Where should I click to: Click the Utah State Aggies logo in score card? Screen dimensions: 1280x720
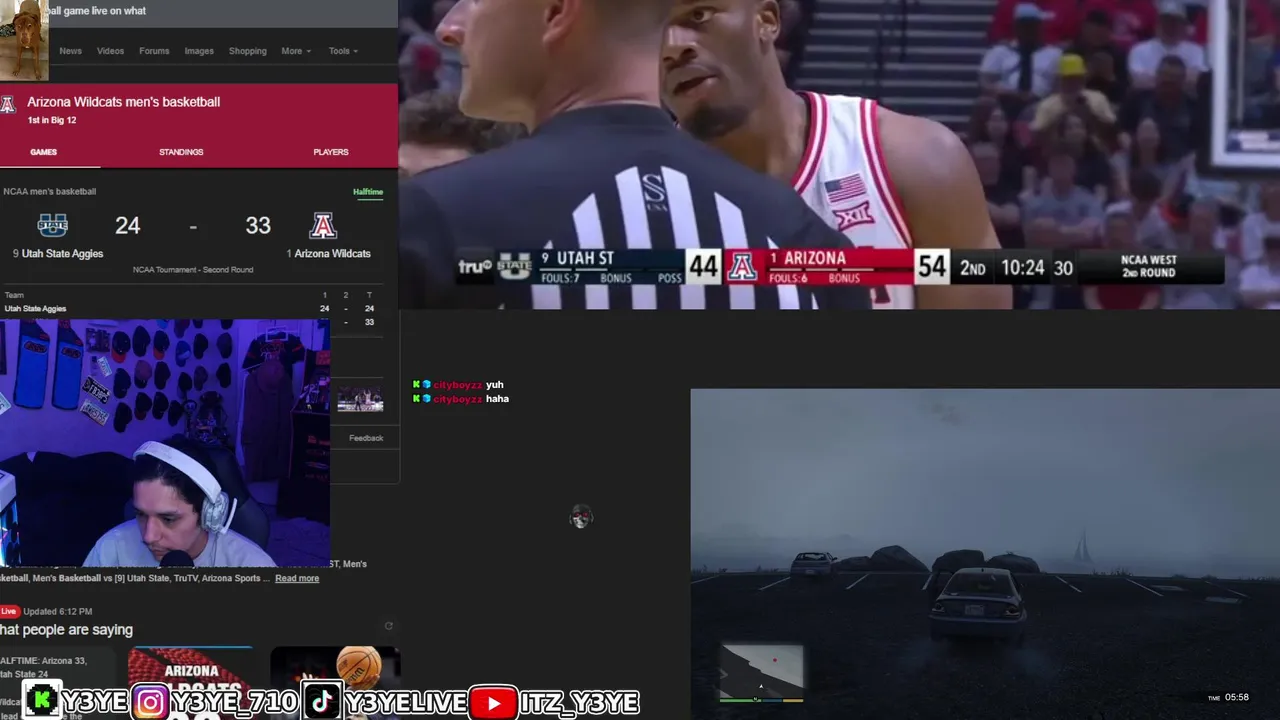pos(53,225)
